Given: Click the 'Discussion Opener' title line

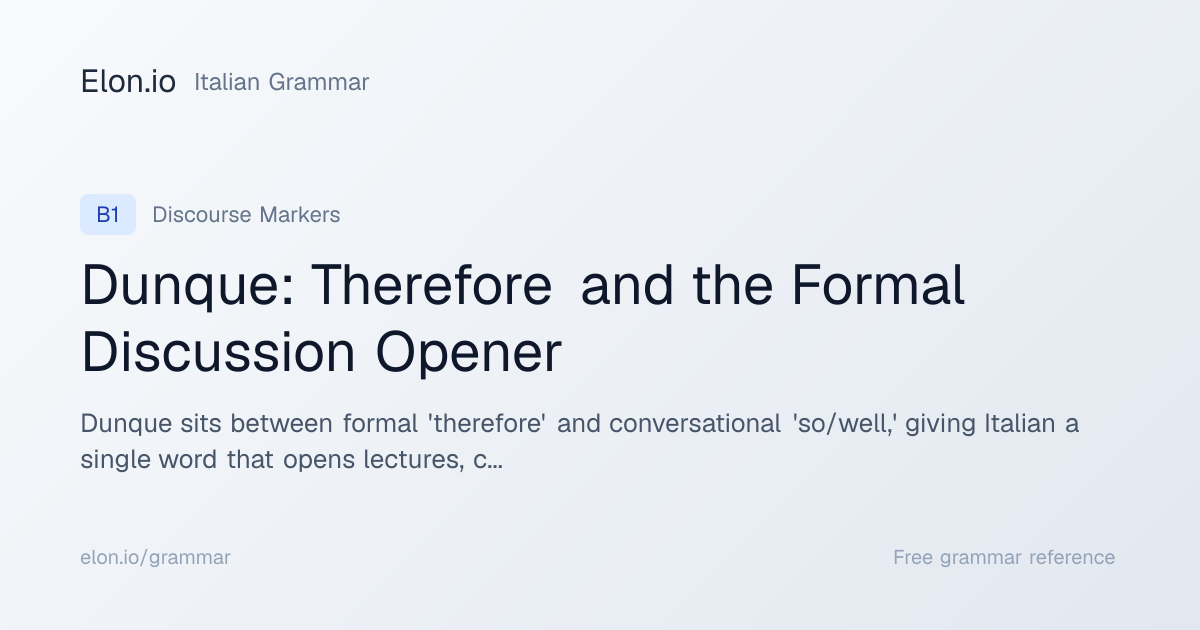Looking at the screenshot, I should pos(321,353).
